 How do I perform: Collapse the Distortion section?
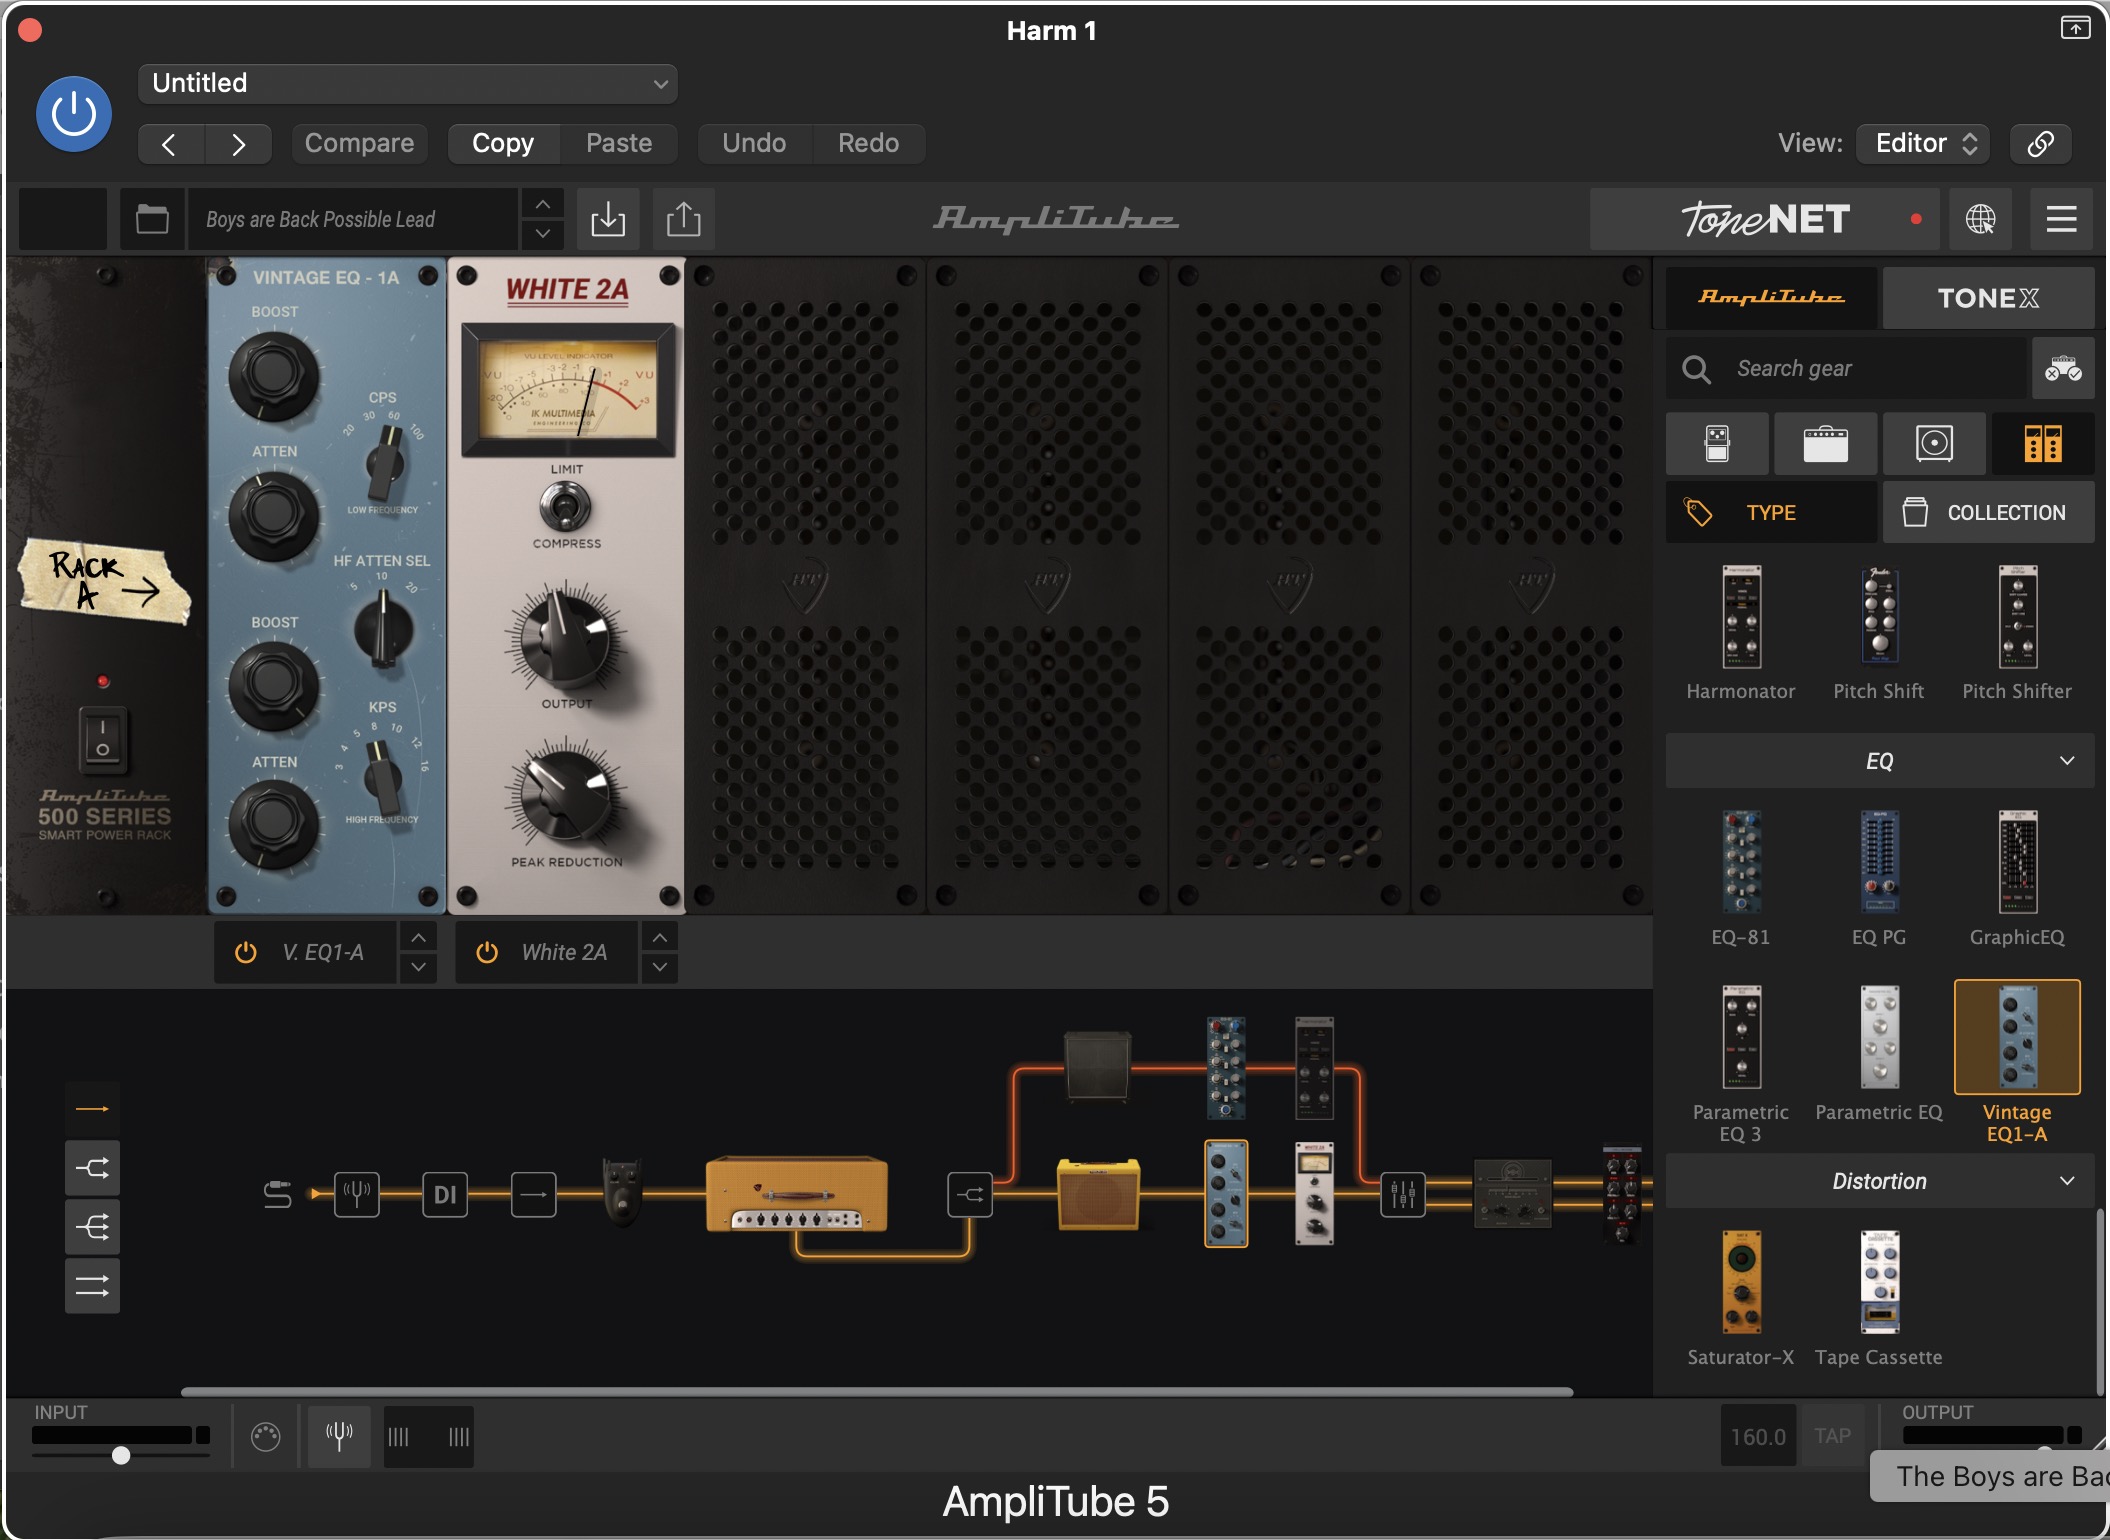[1880, 1182]
